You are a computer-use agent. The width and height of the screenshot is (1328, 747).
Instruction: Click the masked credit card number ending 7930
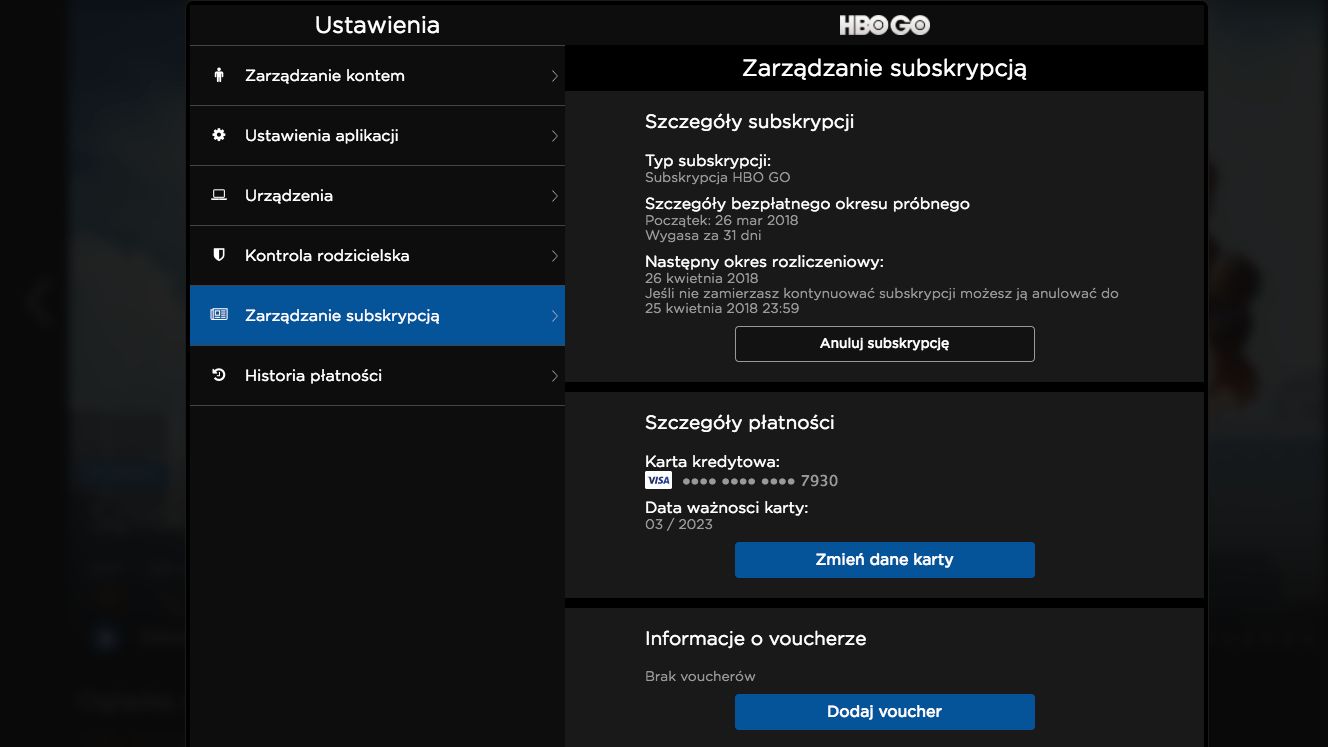[760, 481]
